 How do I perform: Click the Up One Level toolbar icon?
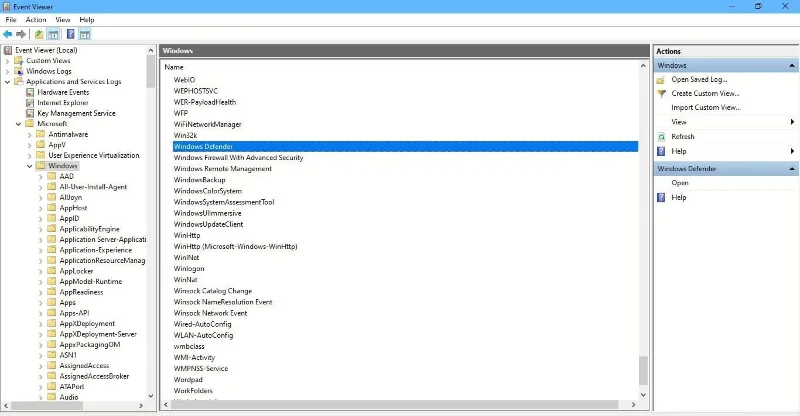click(39, 34)
